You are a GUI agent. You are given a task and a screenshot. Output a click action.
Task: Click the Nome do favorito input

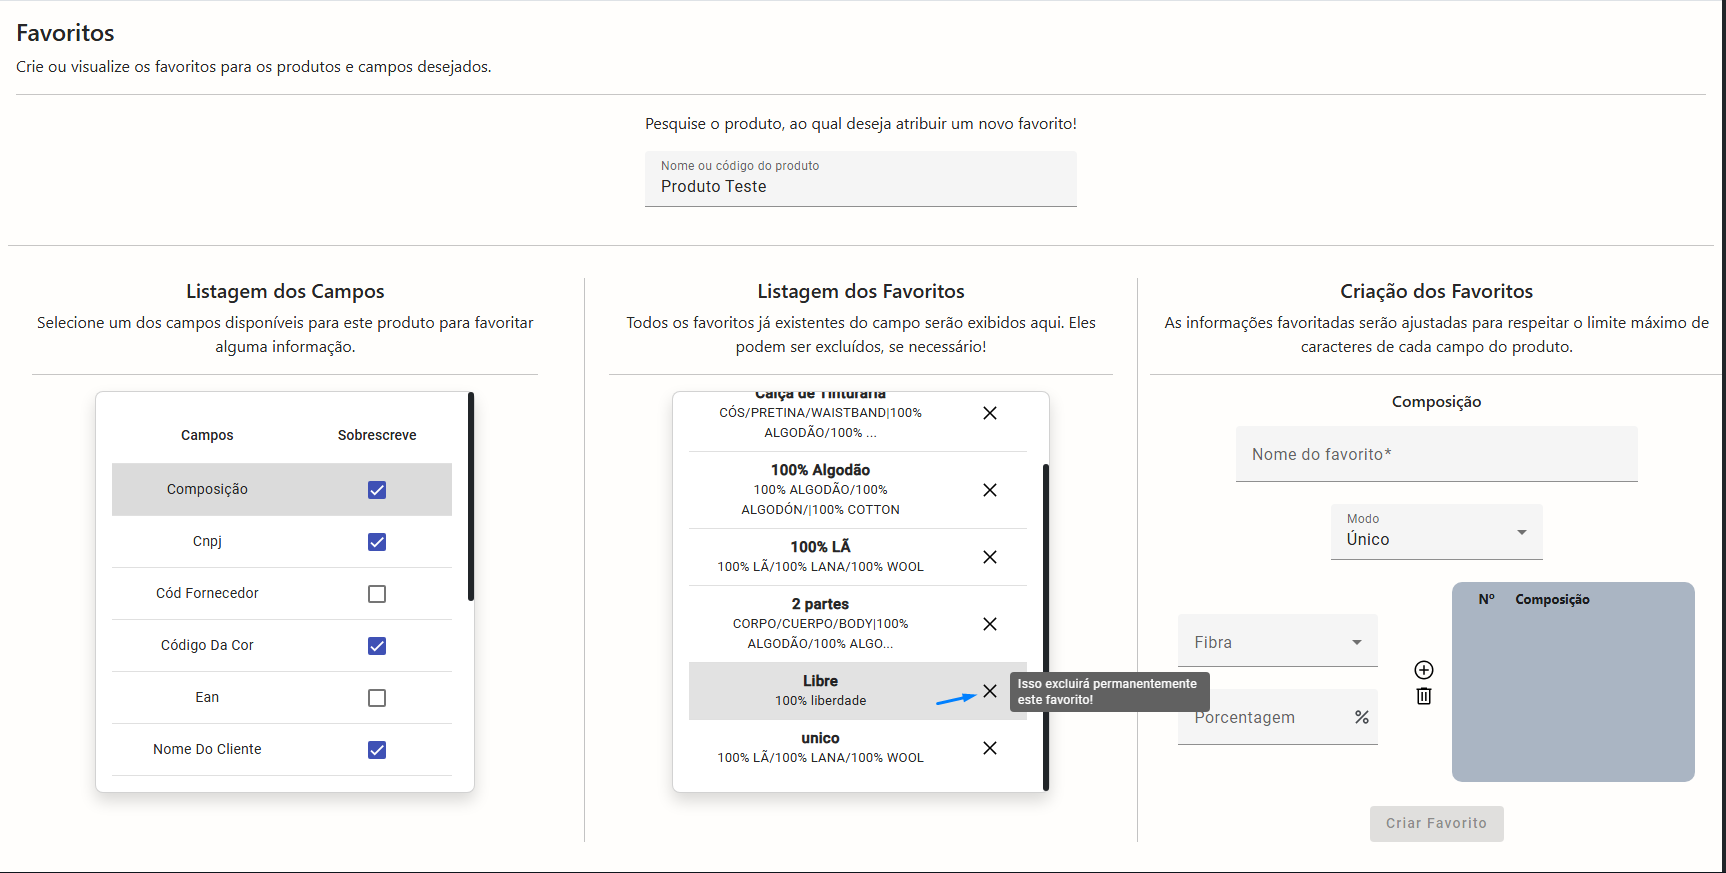(1436, 454)
